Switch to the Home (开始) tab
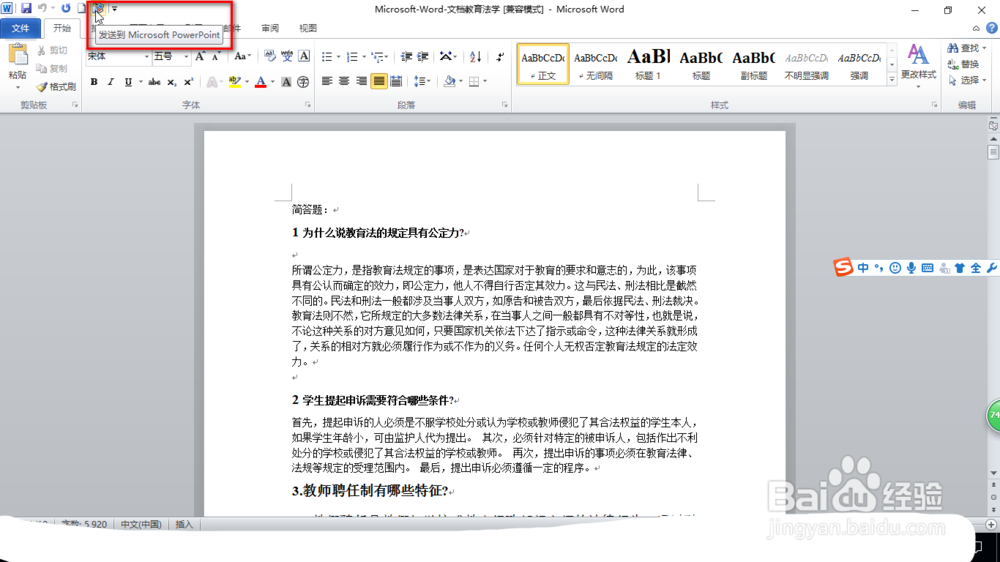The height and width of the screenshot is (562, 1000). 62,28
